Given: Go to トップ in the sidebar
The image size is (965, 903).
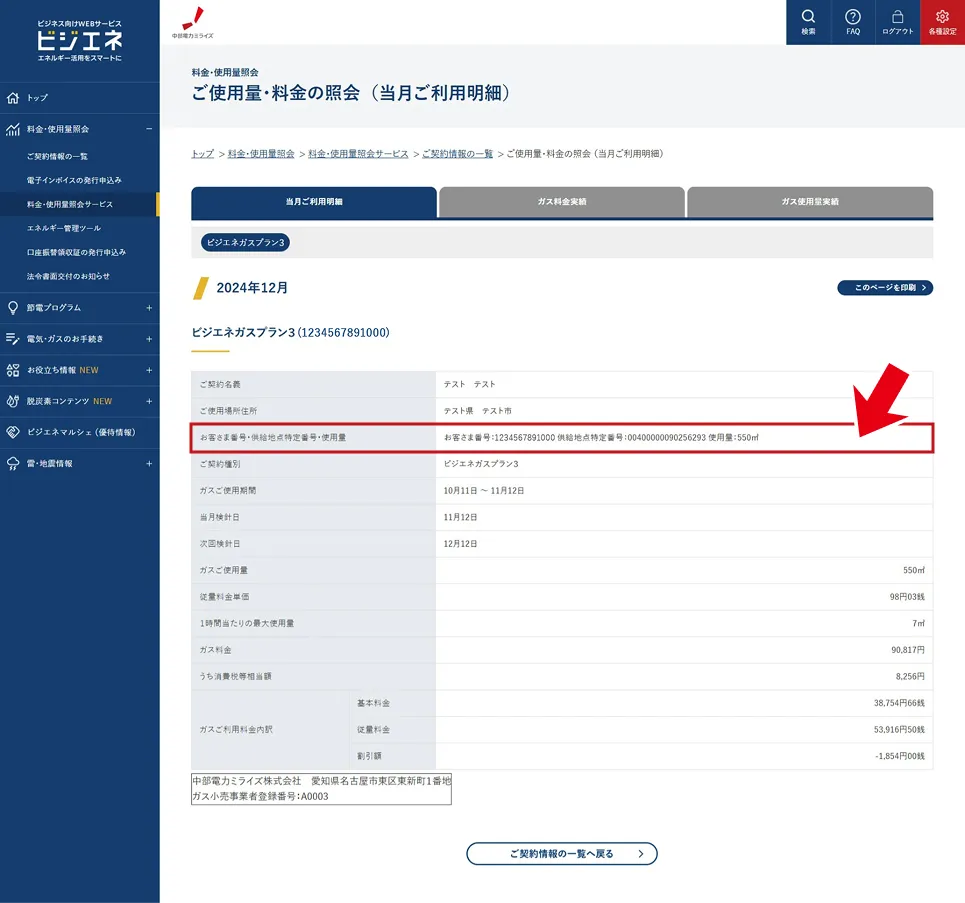Looking at the screenshot, I should 37,98.
